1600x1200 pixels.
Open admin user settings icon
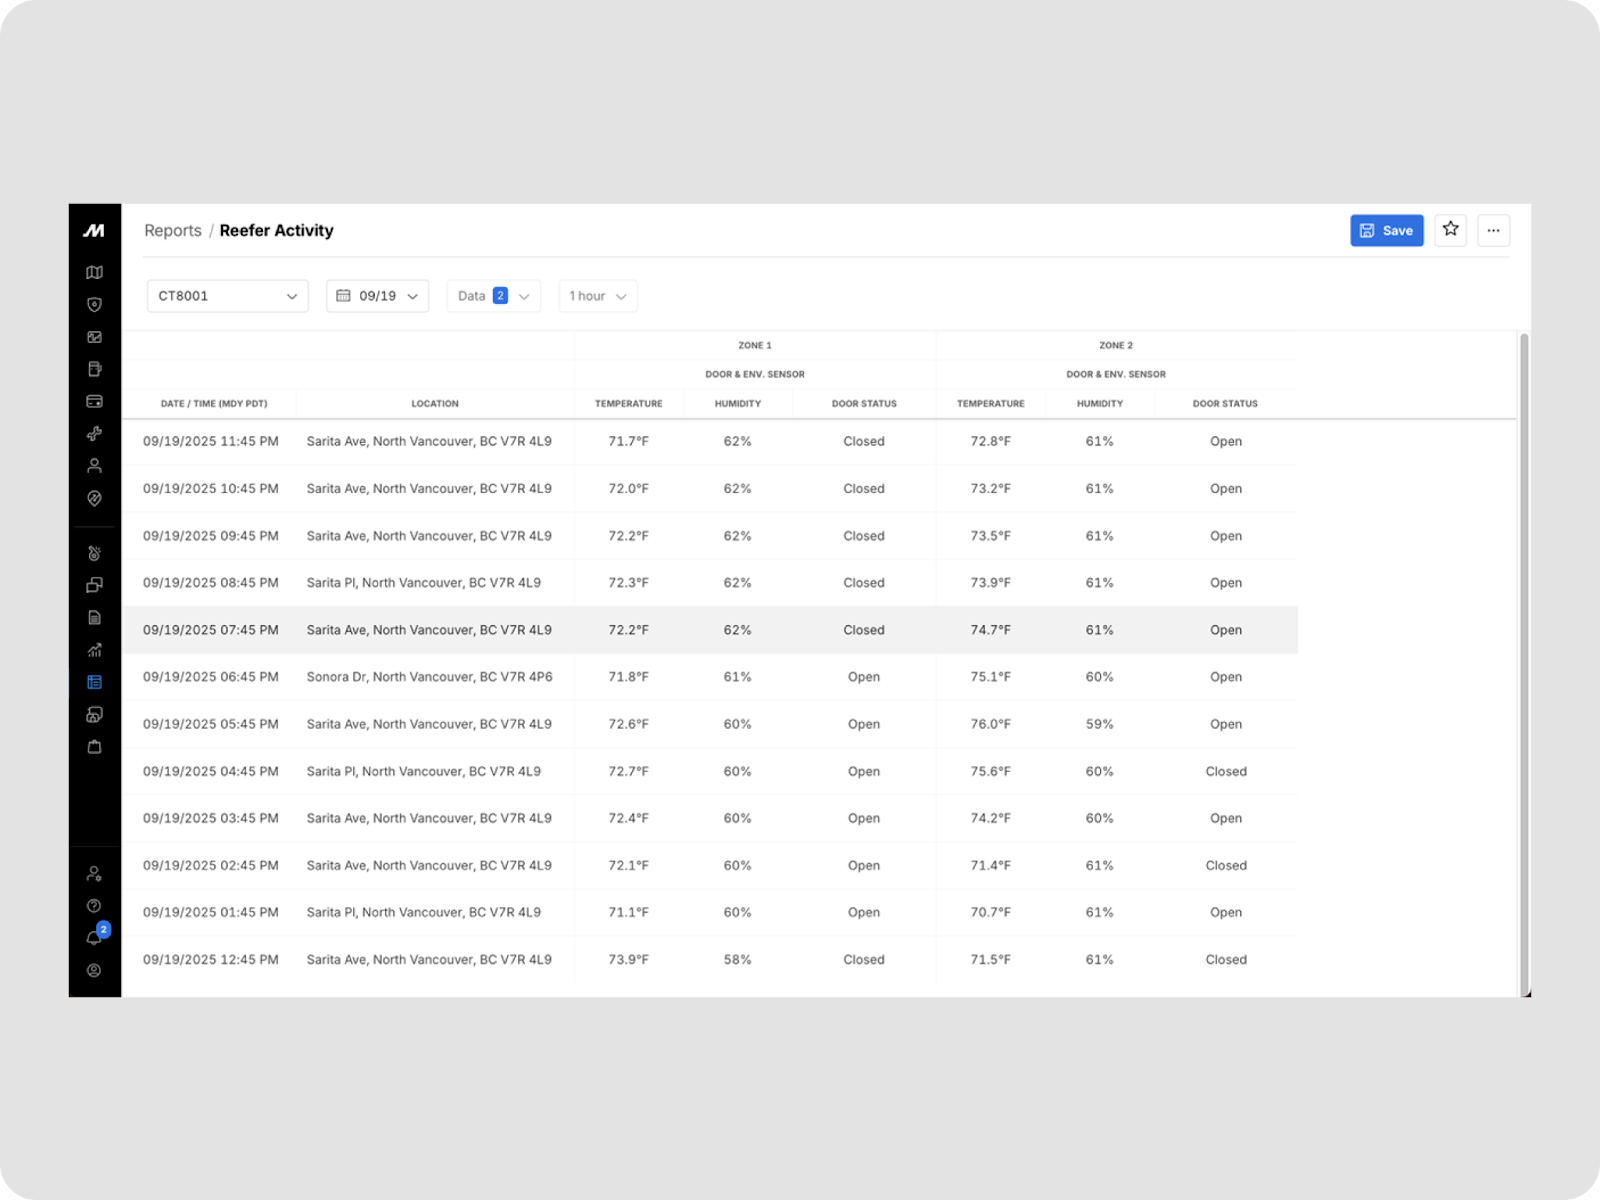pos(94,873)
